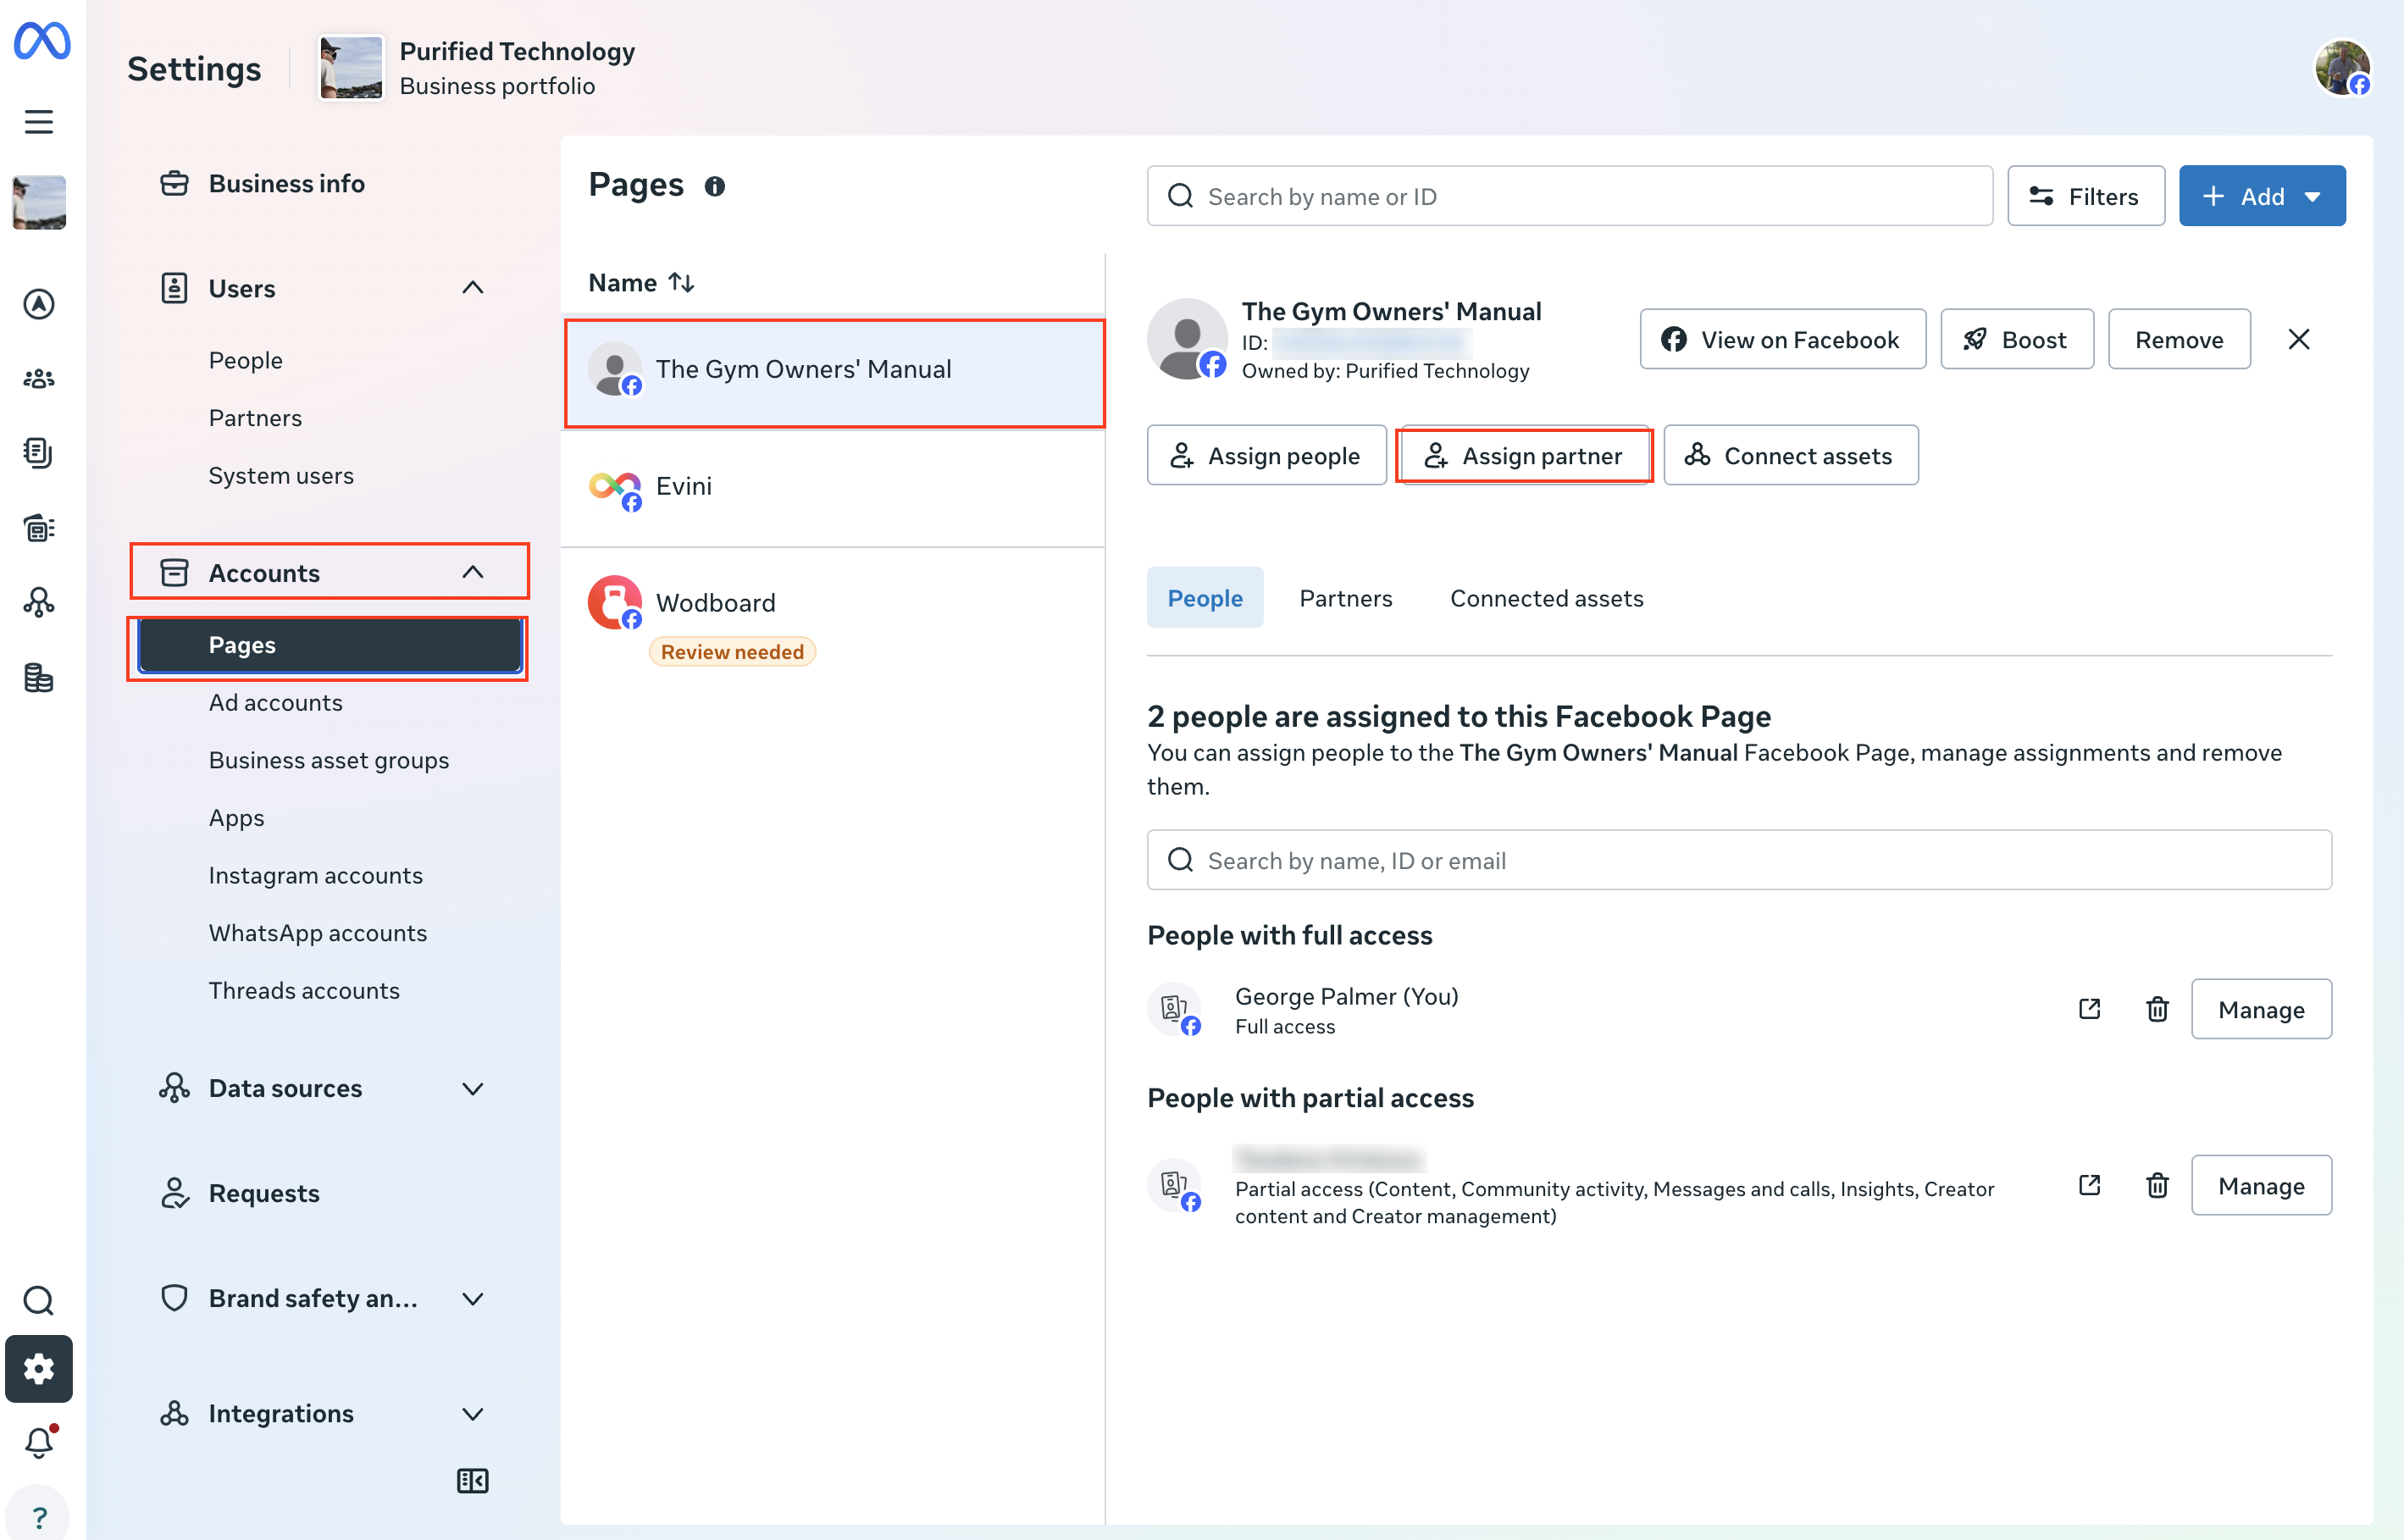Open the Purified Technology portfolio picture in the header
Screen dimensions: 2404x1540
[351, 68]
